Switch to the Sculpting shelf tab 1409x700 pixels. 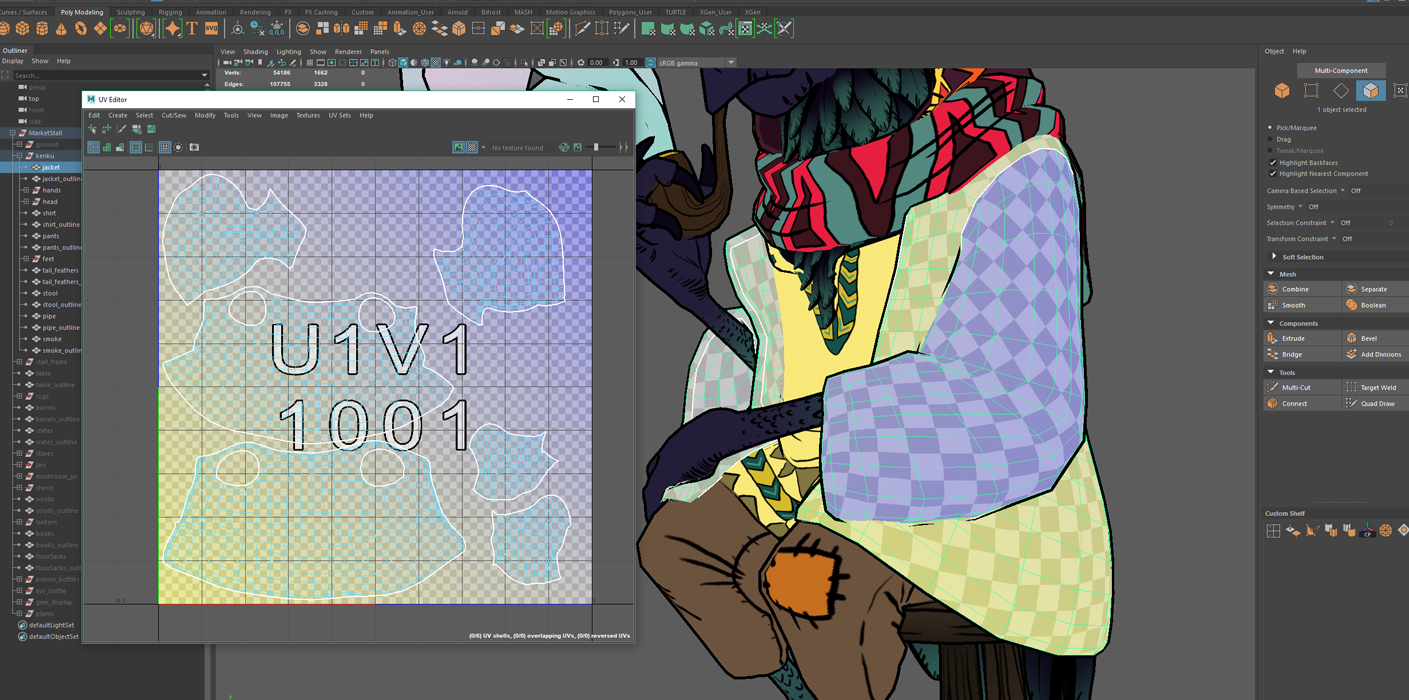tap(131, 12)
